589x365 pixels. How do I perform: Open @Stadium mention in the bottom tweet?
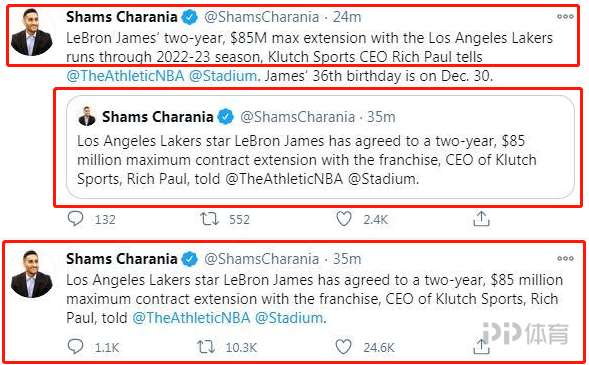point(289,318)
